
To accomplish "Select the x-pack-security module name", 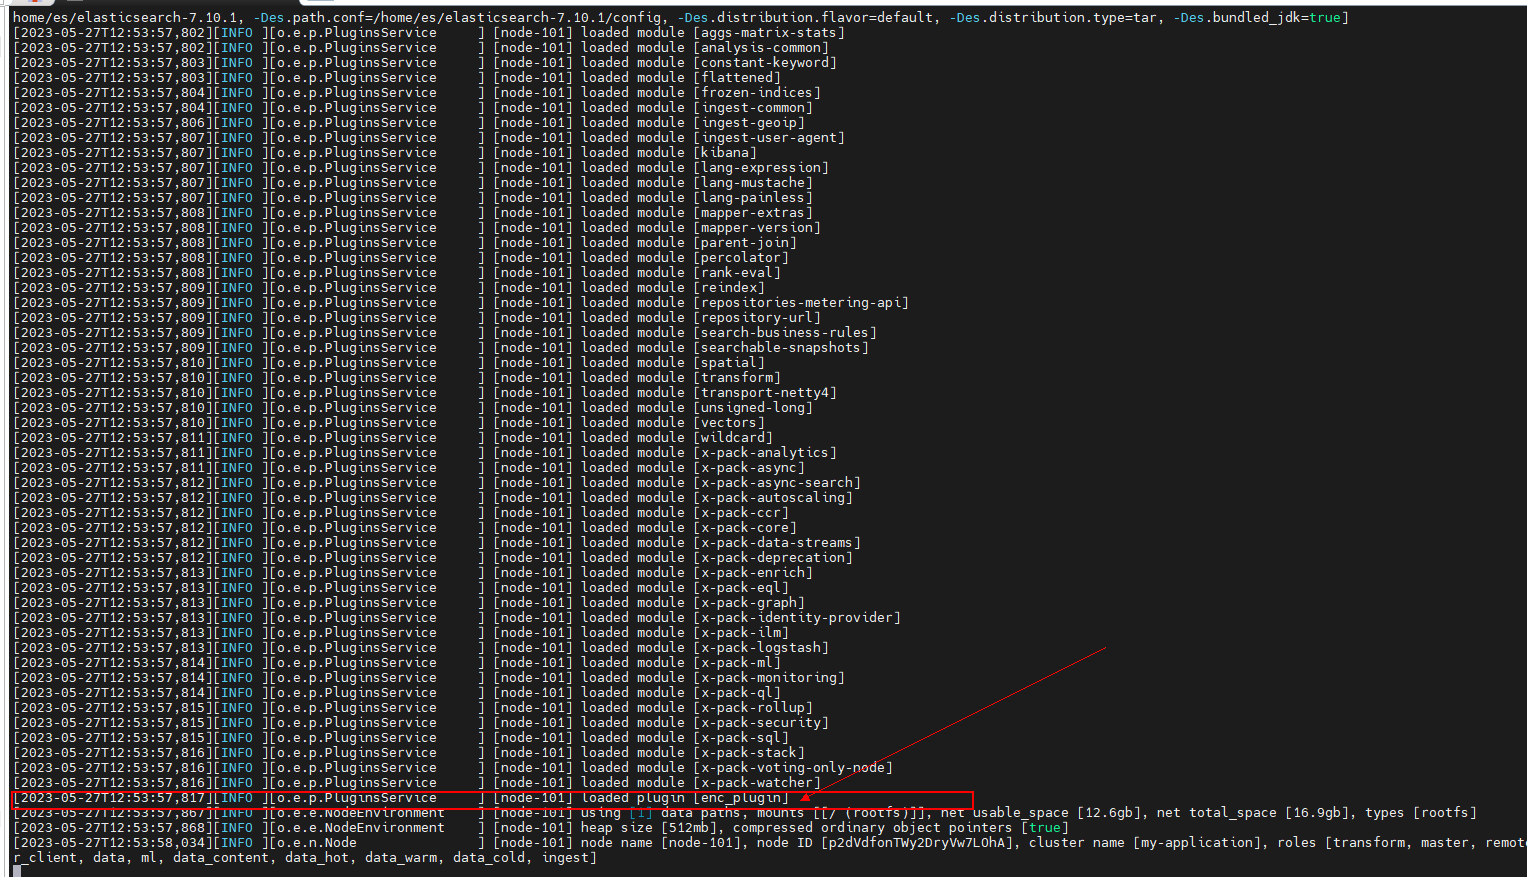I will point(761,723).
